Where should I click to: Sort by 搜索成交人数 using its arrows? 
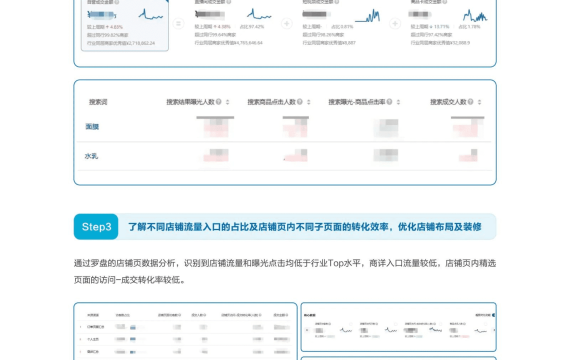pos(479,102)
